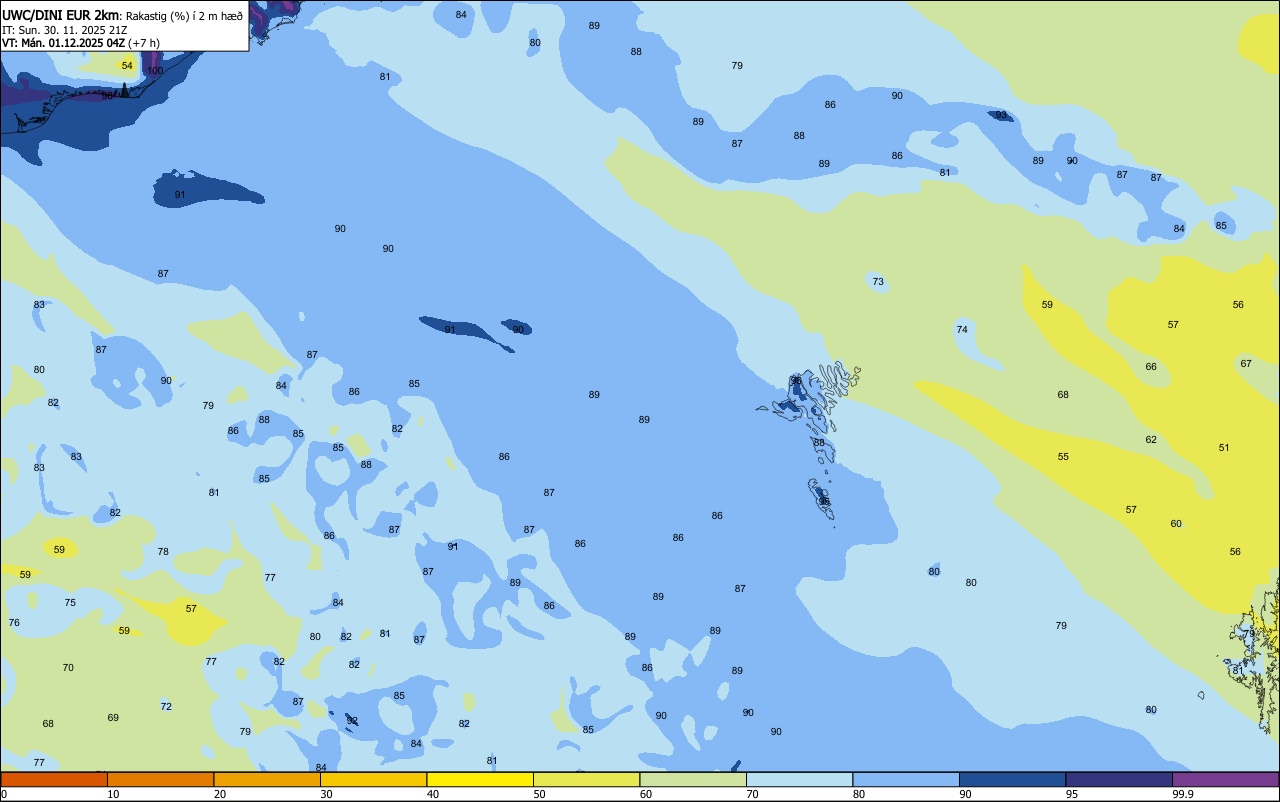Image resolution: width=1280 pixels, height=802 pixels.
Task: Click the 'IT: Sun. 30. 11. 2025 21Z' line
Action: pos(65,30)
